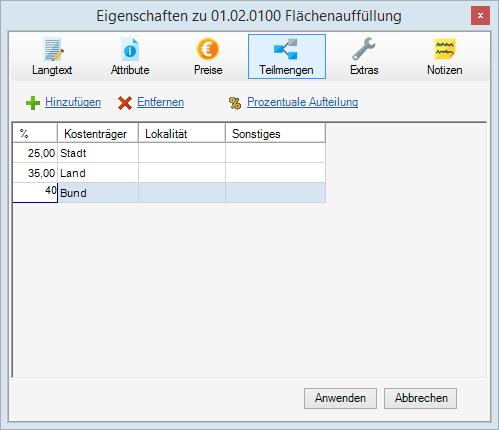Click the Hinzufügen link
Screen dimensions: 499x430
click(73, 102)
